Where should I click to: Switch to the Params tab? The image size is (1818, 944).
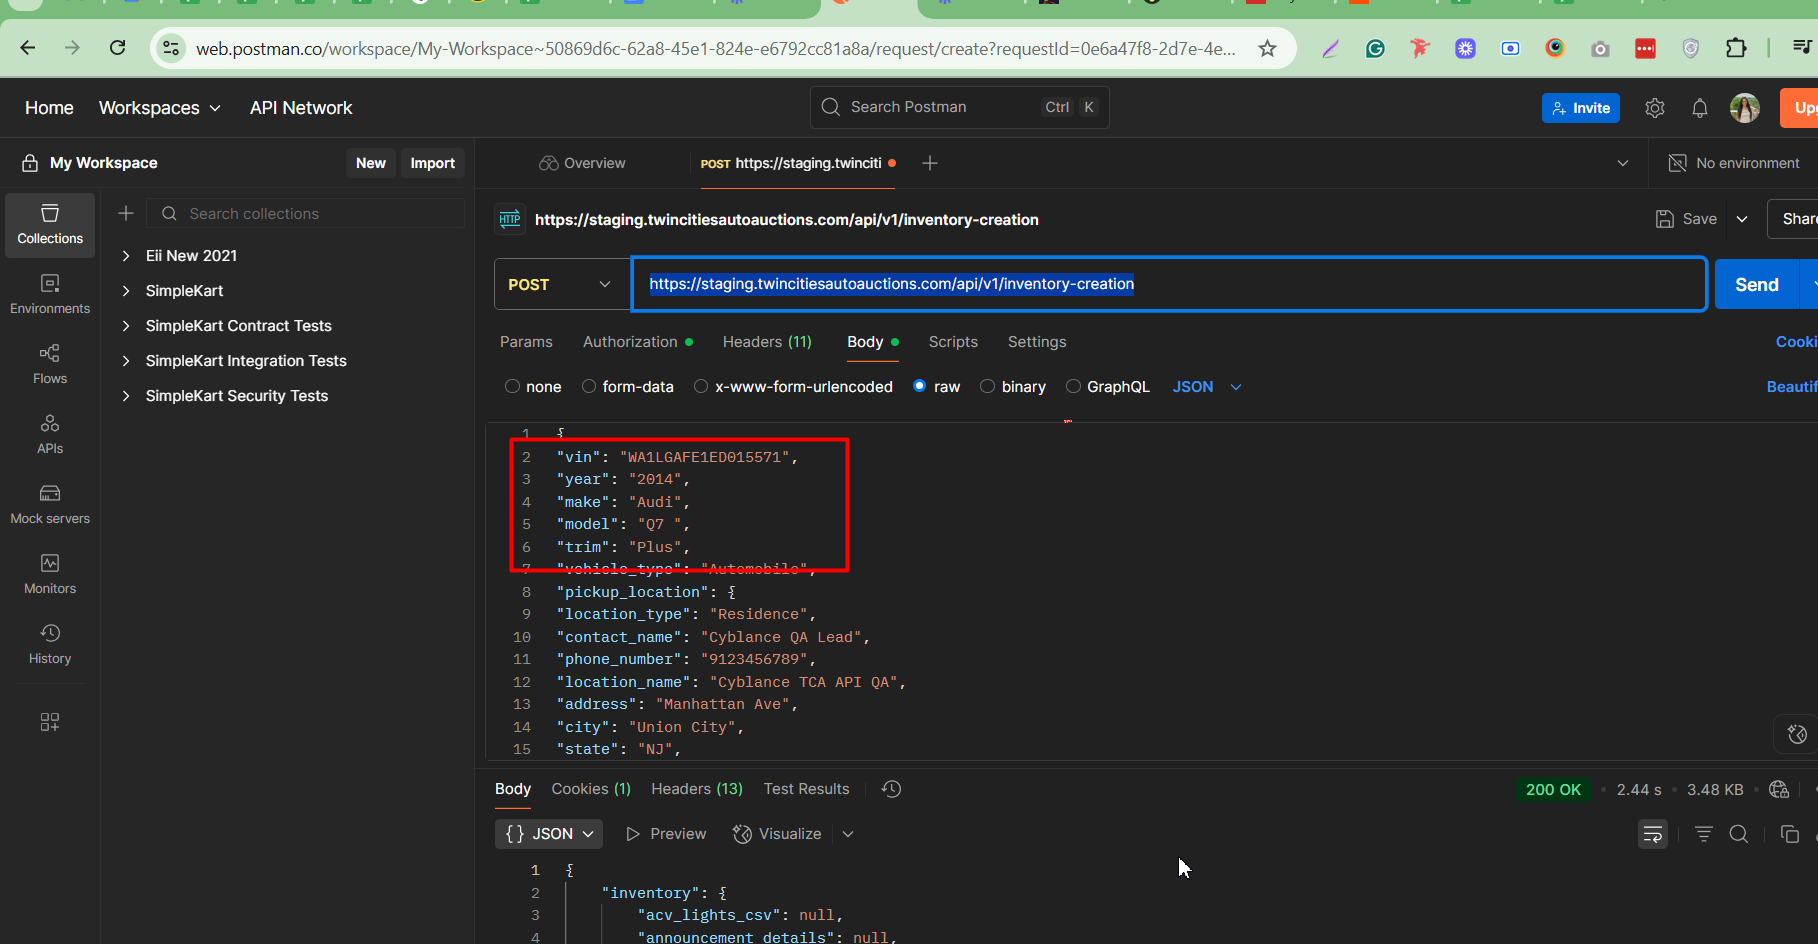[x=526, y=342]
